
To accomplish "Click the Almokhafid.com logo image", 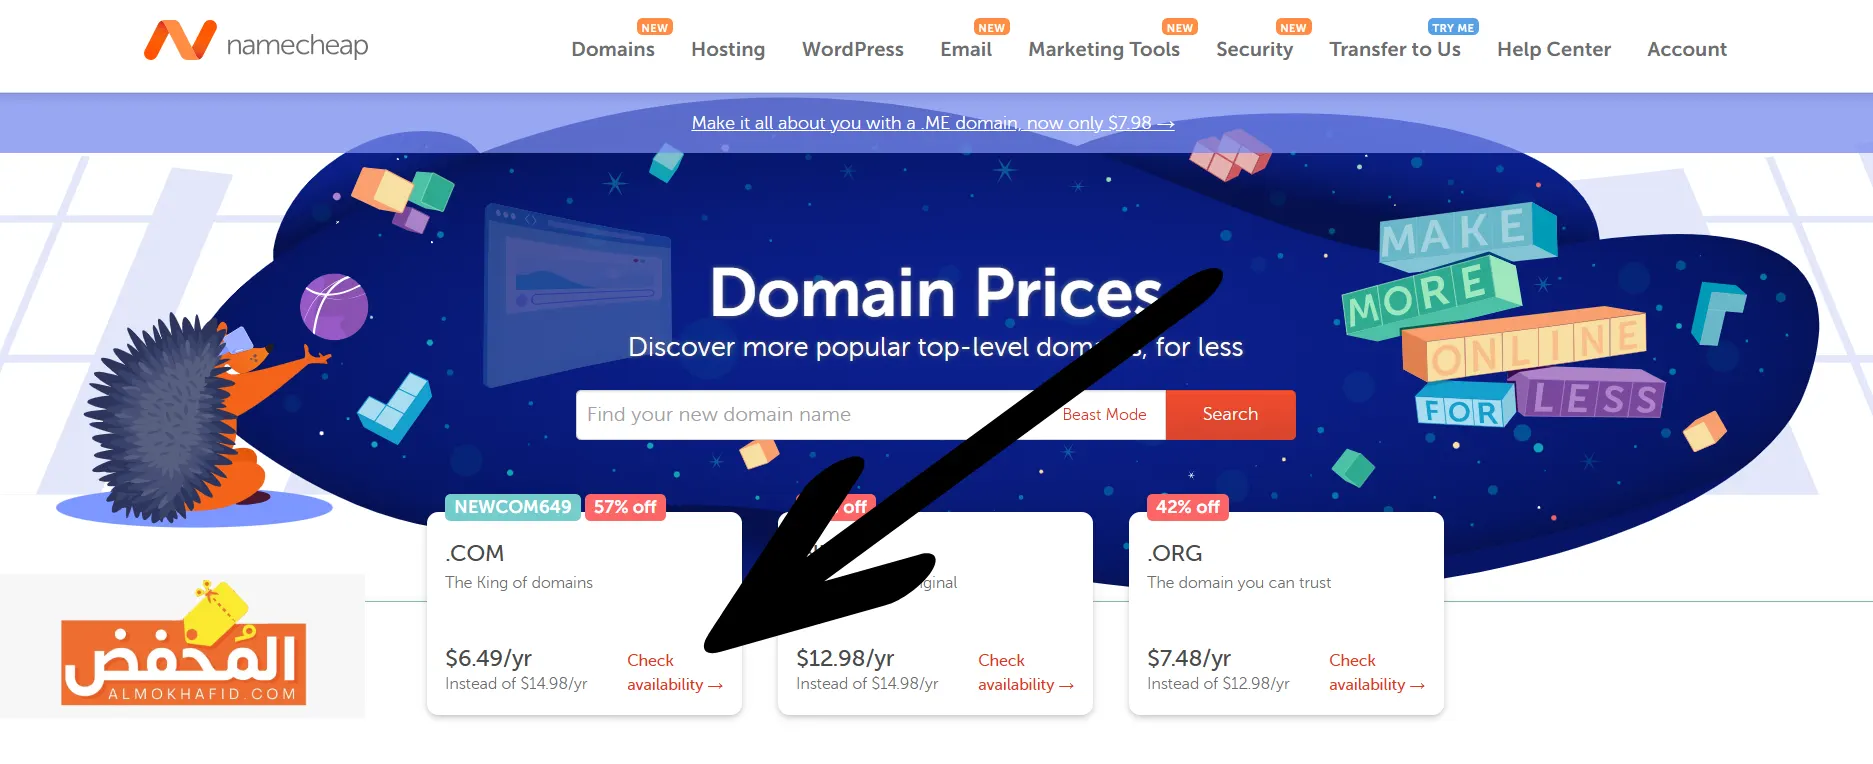I will coord(183,645).
